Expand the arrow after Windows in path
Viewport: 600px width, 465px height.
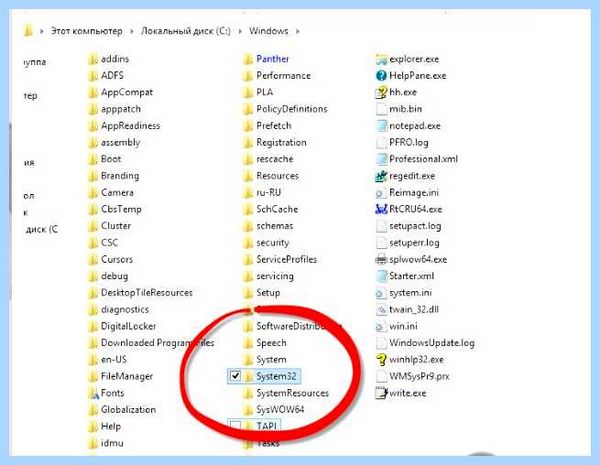298,31
